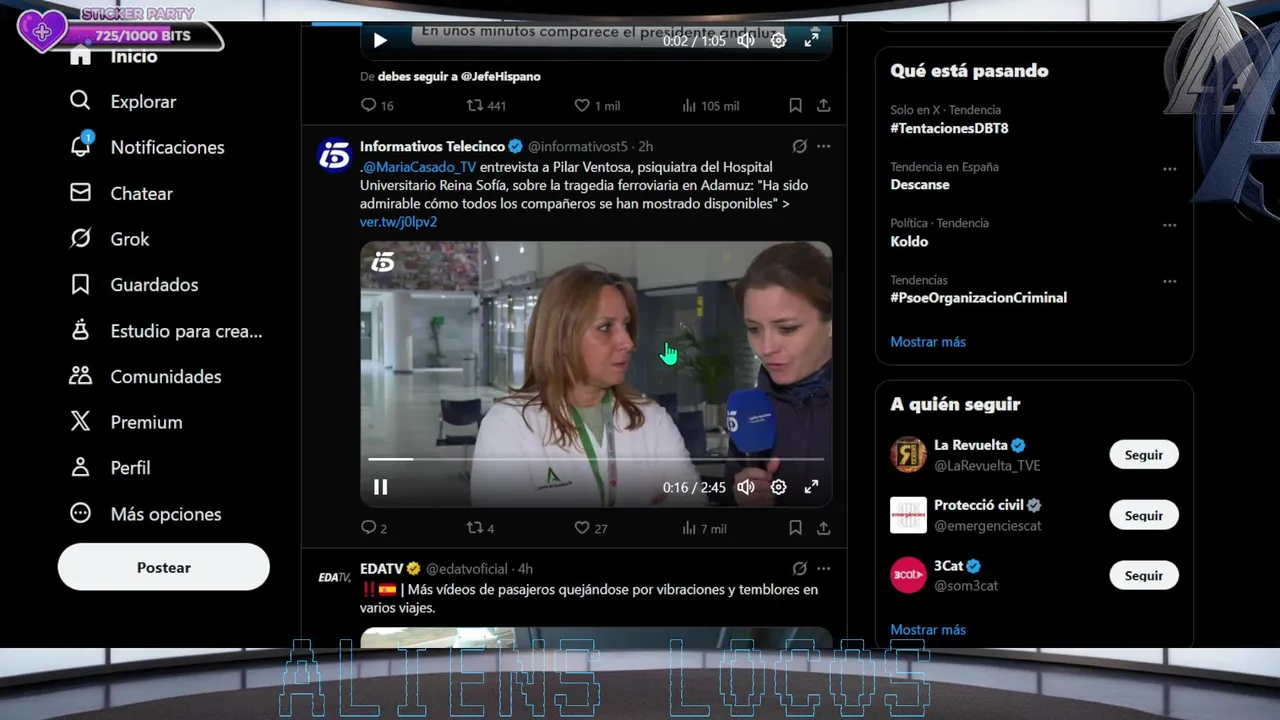Viewport: 1280px width, 720px height.
Task: Follow La Revuelta account
Action: pyautogui.click(x=1144, y=455)
